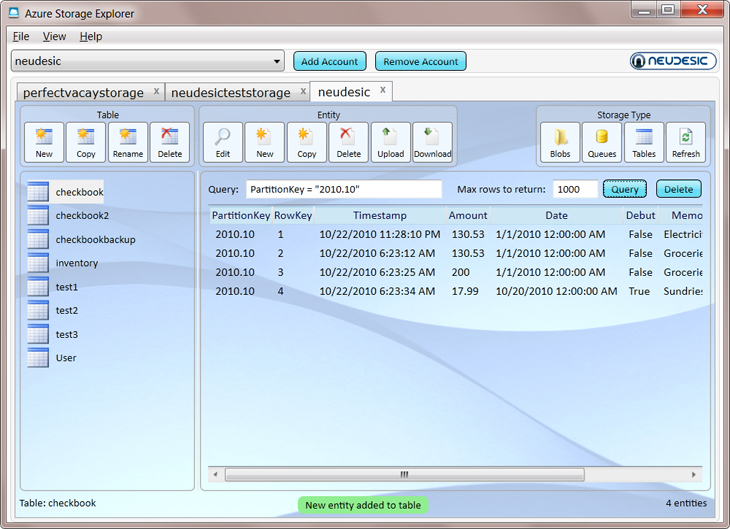Viewport: 730px width, 529px height.
Task: Click the scrollbar right arrow
Action: 694,475
